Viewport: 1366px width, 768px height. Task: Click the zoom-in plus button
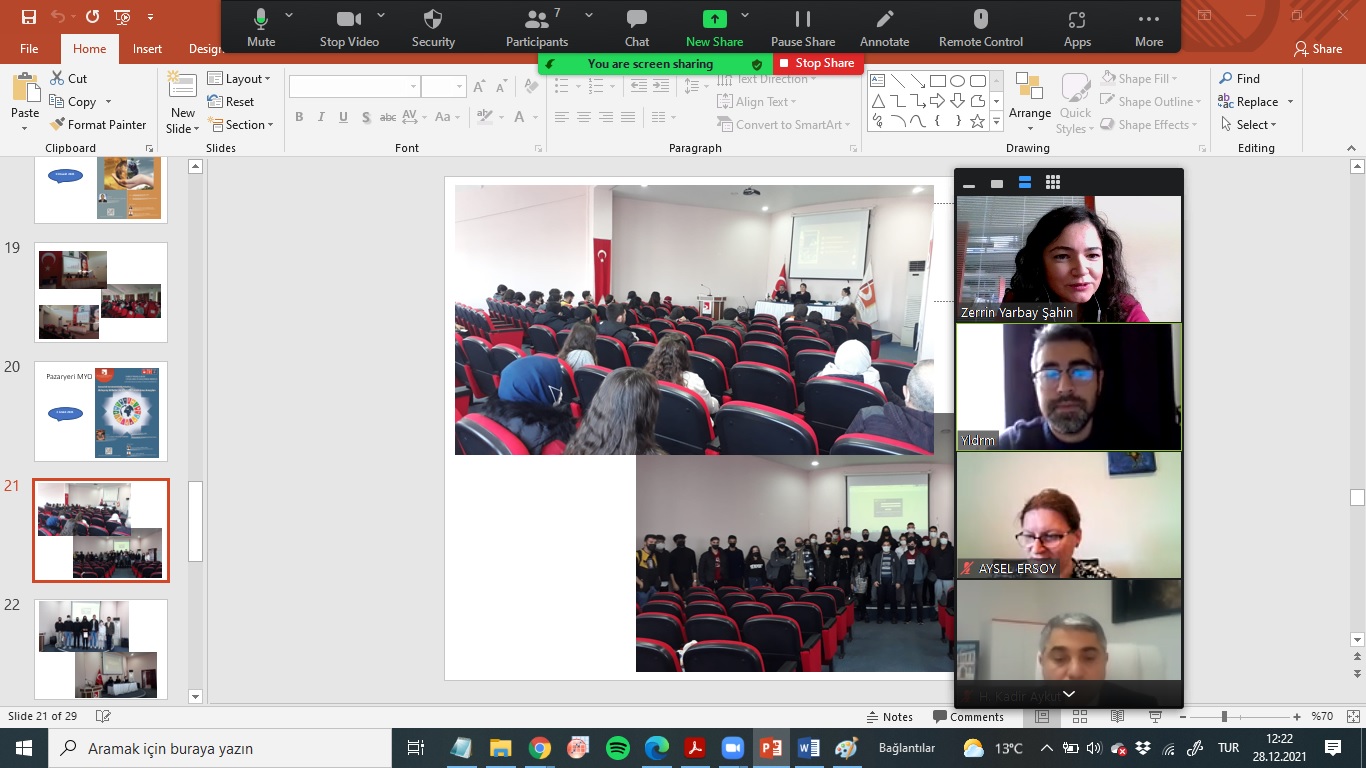point(1297,716)
